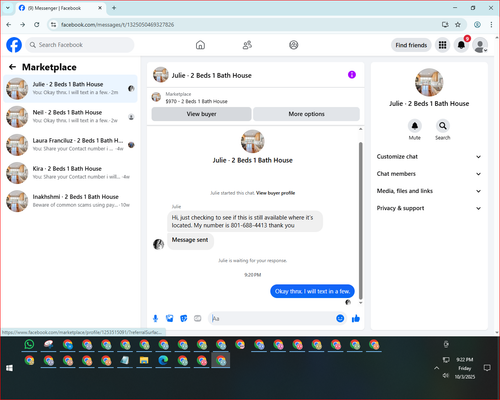Open File Explorer from the taskbar
The height and width of the screenshot is (400, 500).
tap(144, 360)
